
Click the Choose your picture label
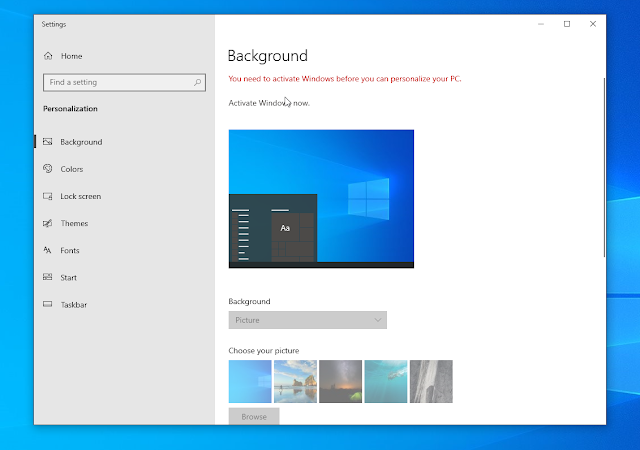tap(264, 351)
